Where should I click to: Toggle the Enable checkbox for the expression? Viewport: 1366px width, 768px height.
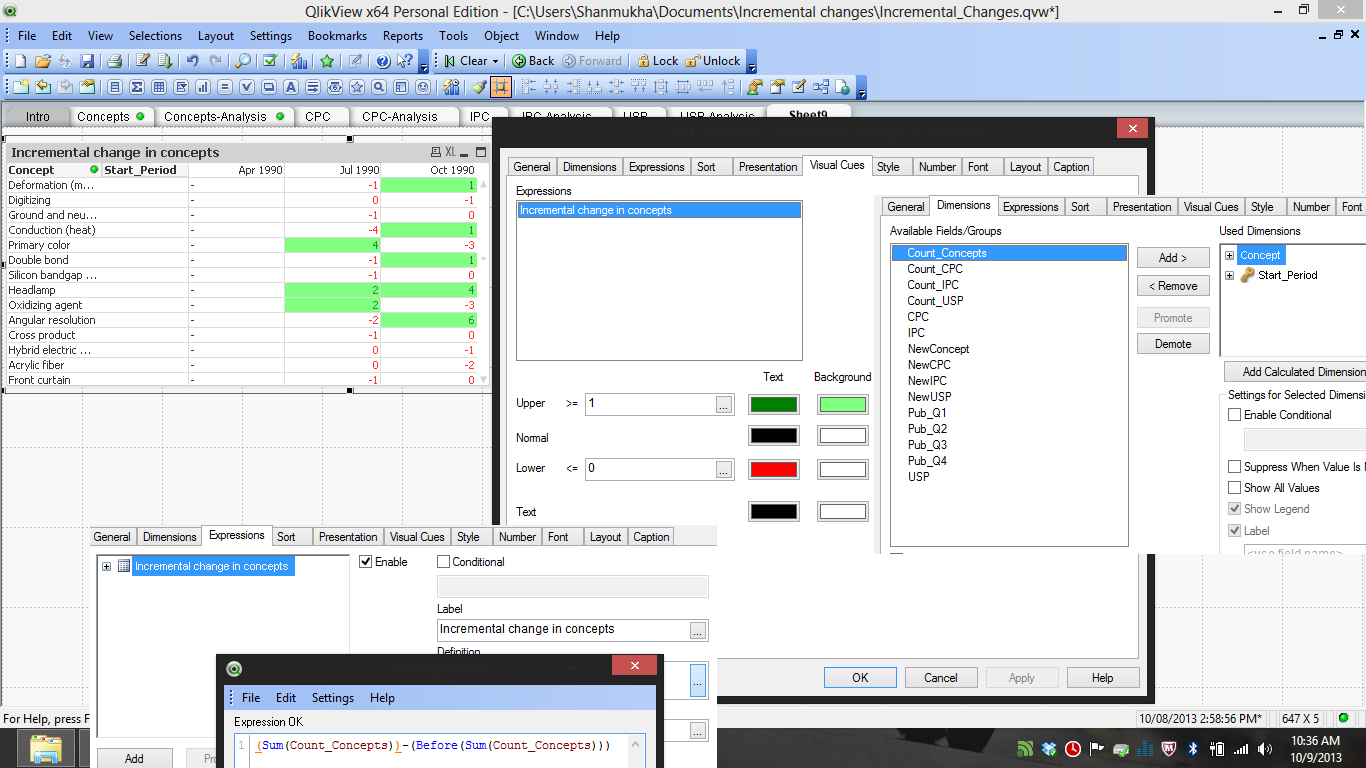[366, 562]
